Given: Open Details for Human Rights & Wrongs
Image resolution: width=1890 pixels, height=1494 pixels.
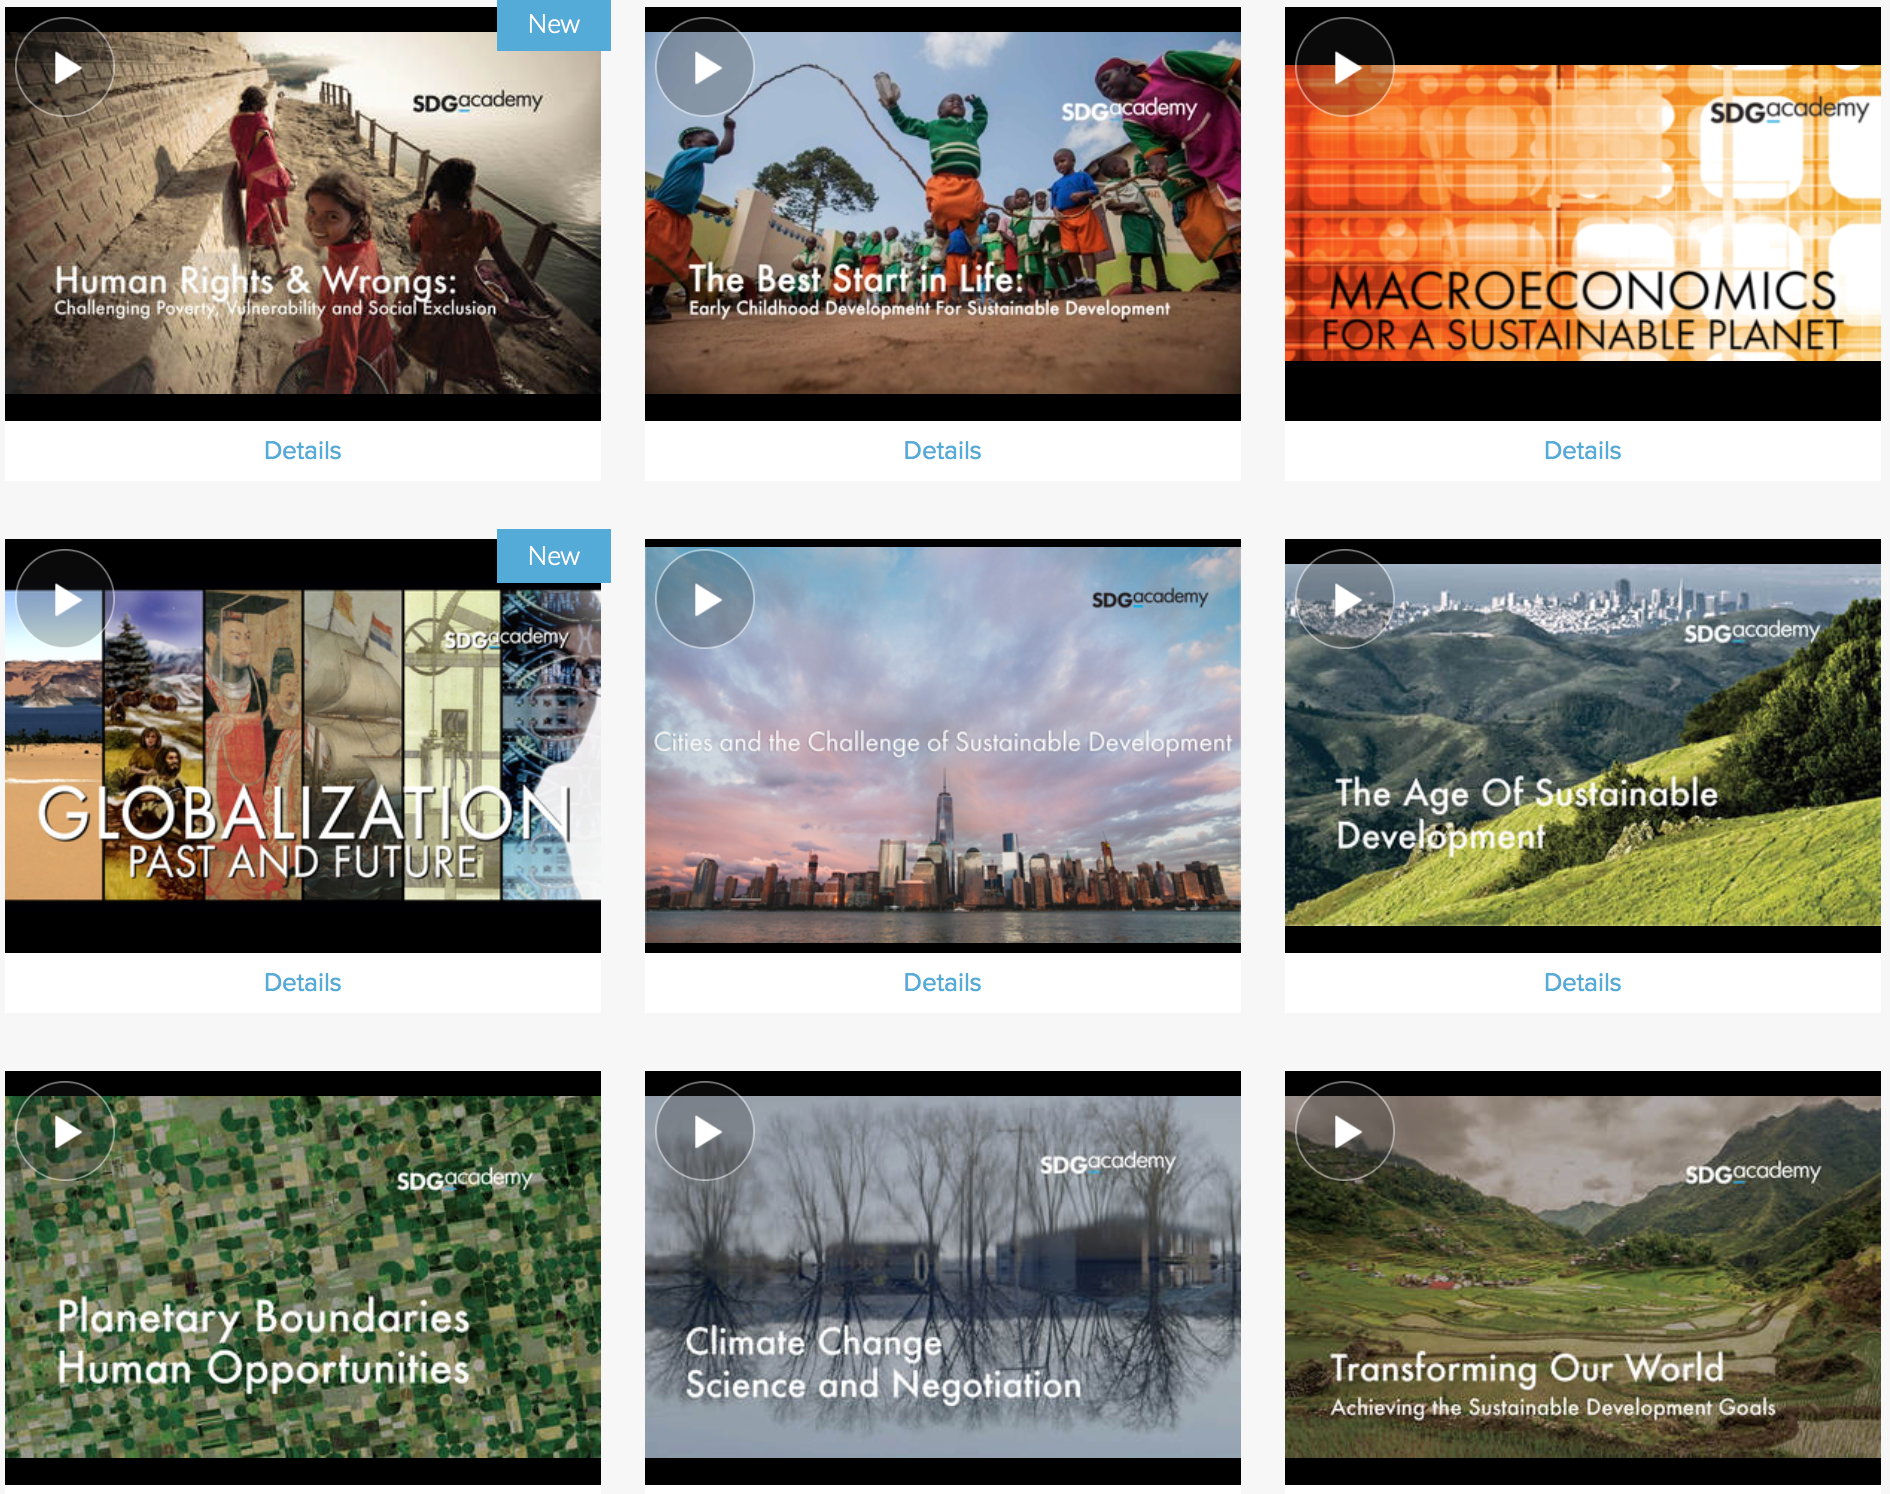Looking at the screenshot, I should 302,451.
